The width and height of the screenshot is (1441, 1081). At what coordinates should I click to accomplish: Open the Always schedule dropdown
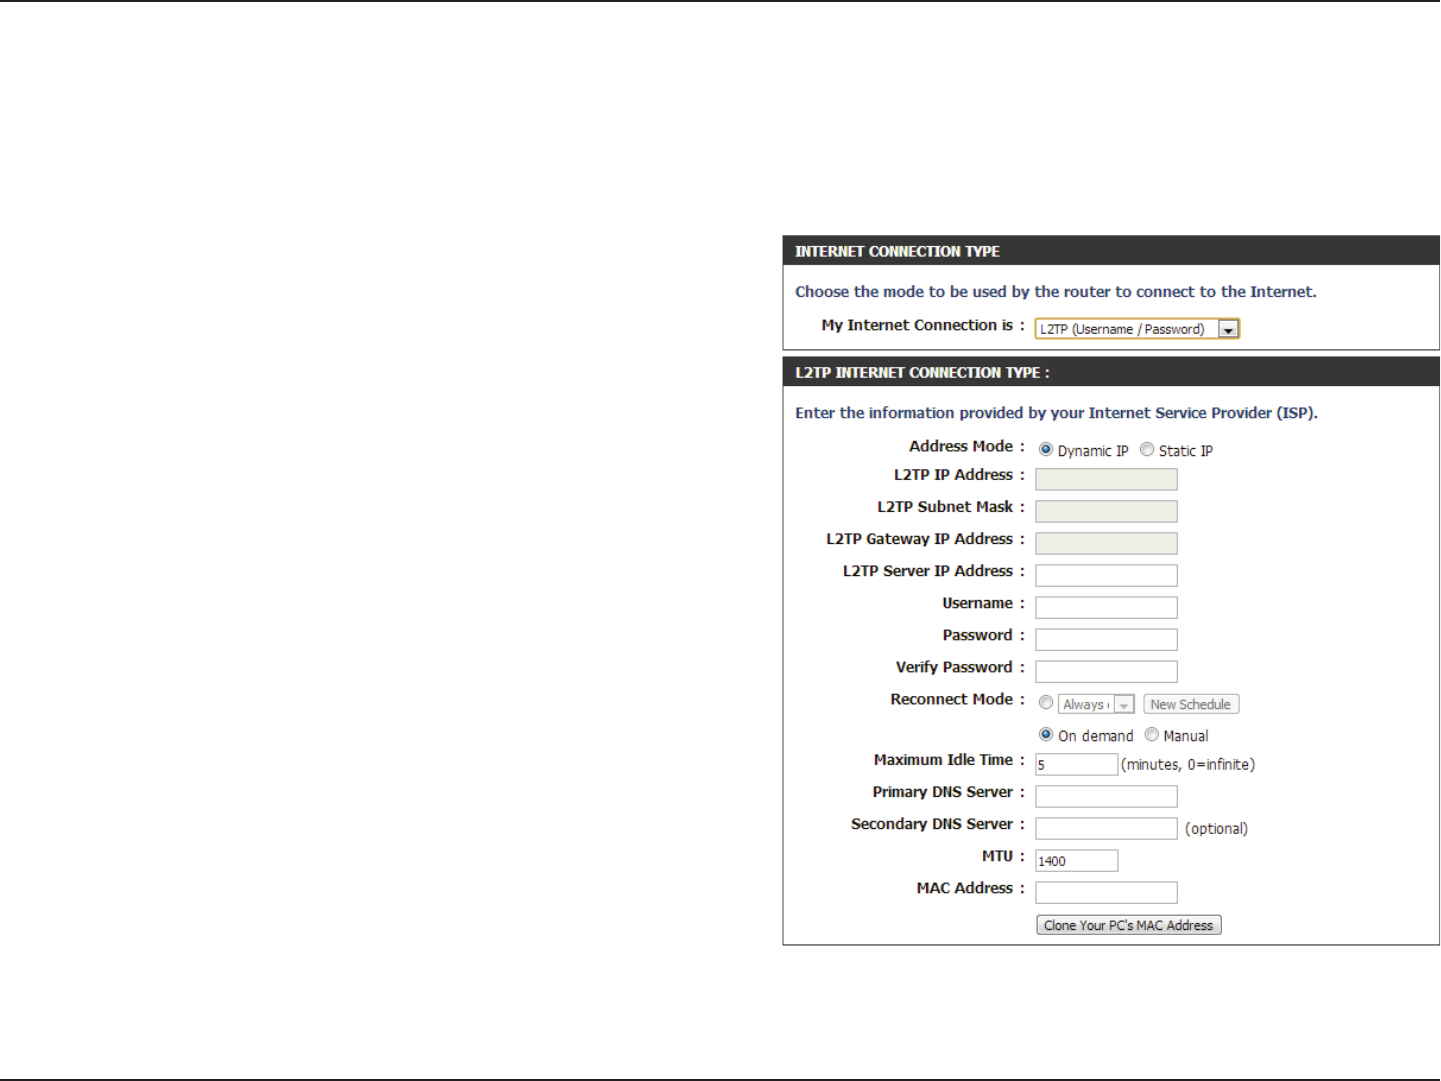[x=1096, y=704]
